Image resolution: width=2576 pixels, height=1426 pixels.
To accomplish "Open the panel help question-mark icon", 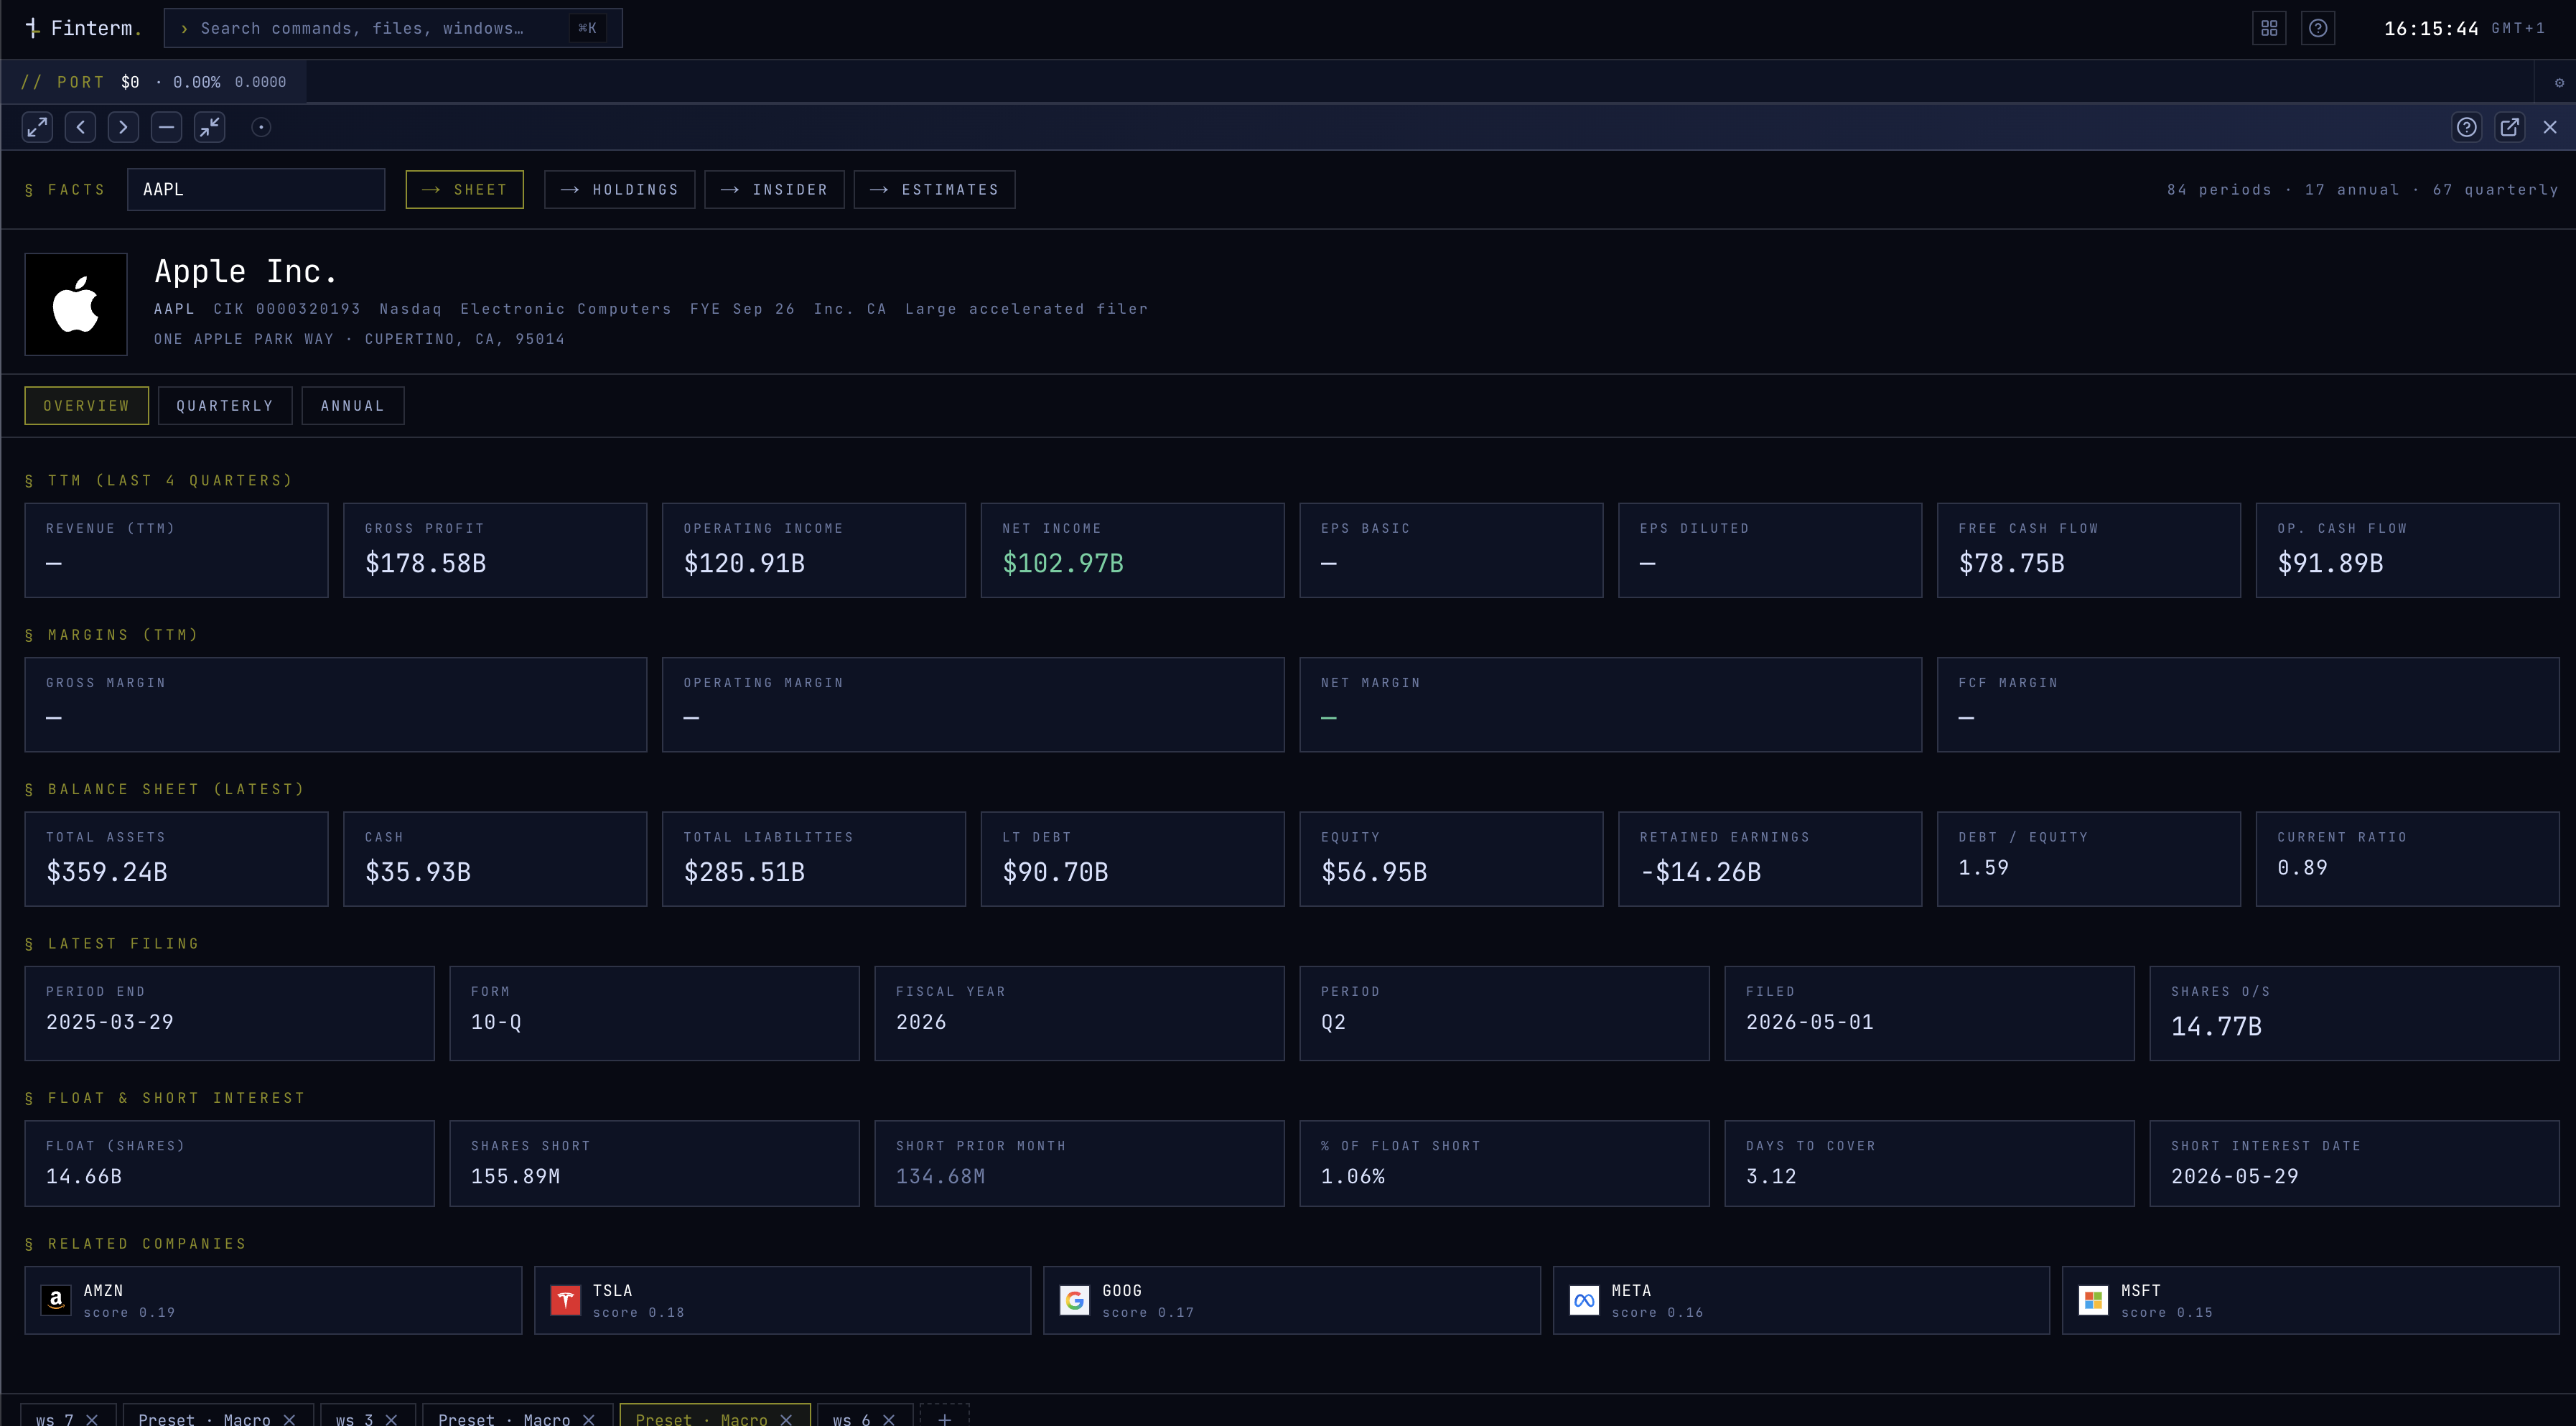I will [2467, 127].
